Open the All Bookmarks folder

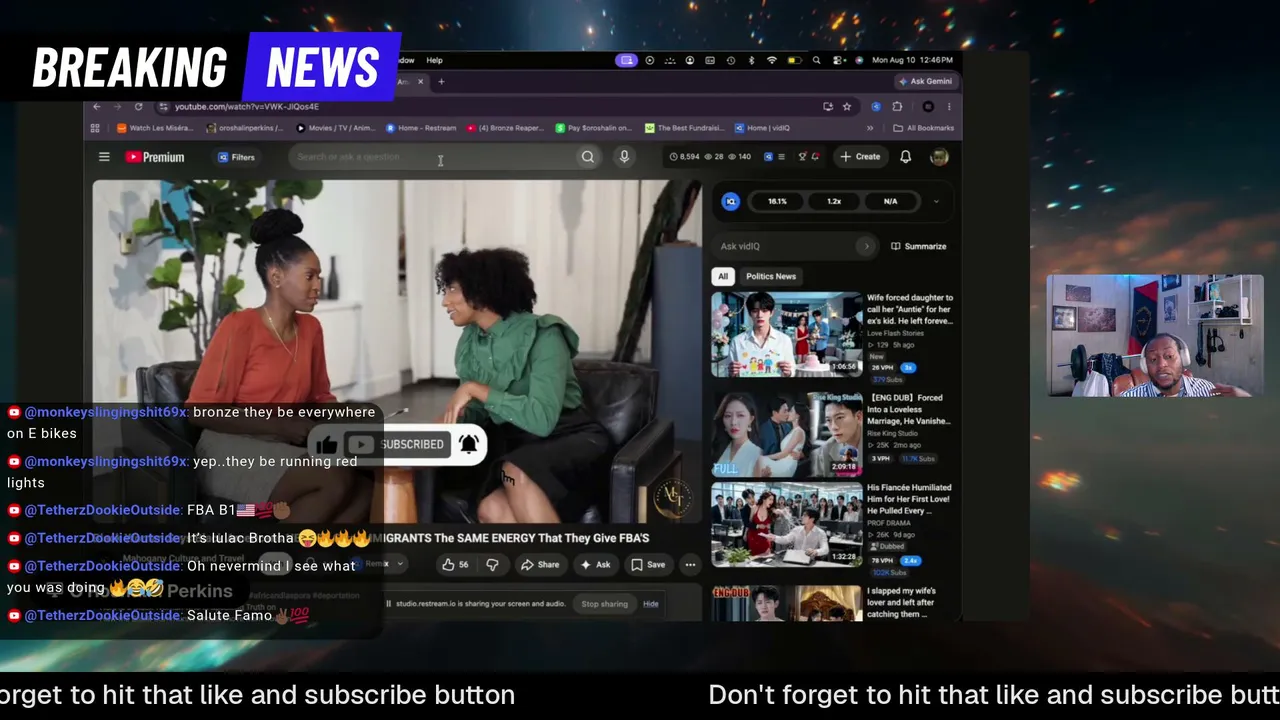coord(923,128)
